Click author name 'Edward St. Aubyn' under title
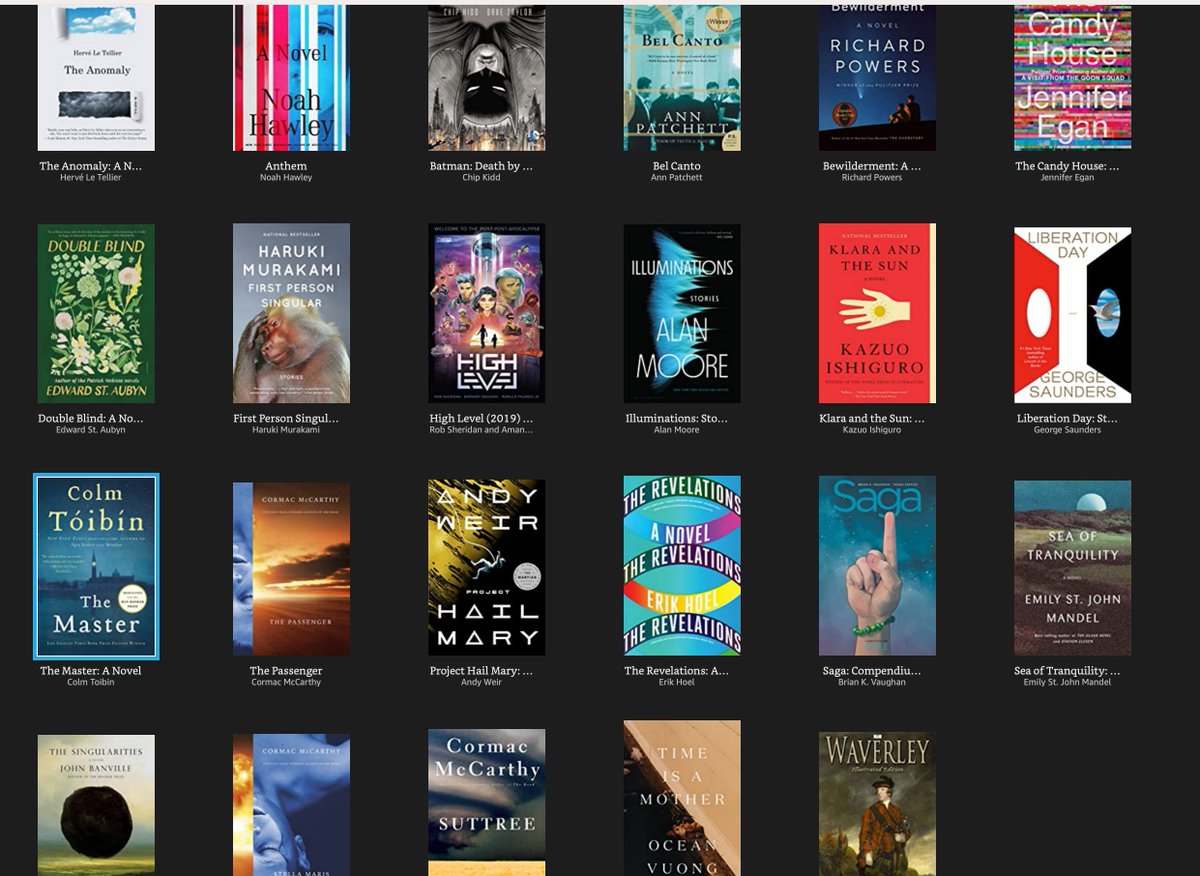The height and width of the screenshot is (876, 1200). (x=91, y=430)
